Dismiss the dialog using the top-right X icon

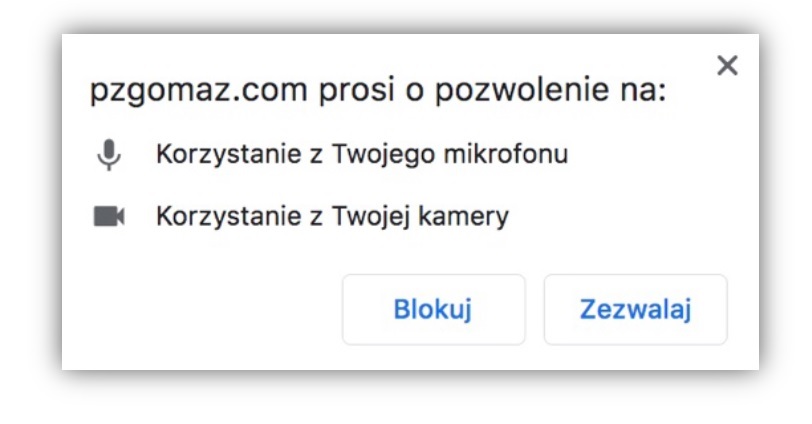(x=727, y=67)
